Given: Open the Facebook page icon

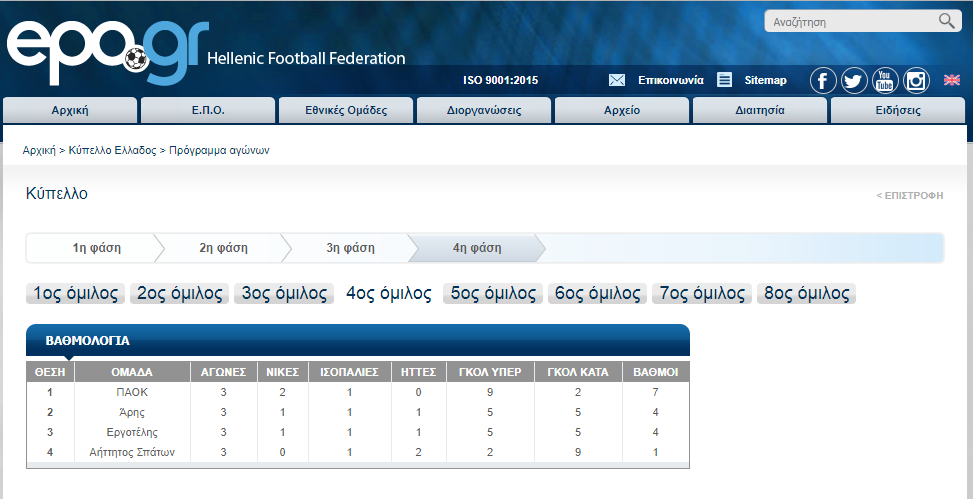Looking at the screenshot, I should pos(823,81).
